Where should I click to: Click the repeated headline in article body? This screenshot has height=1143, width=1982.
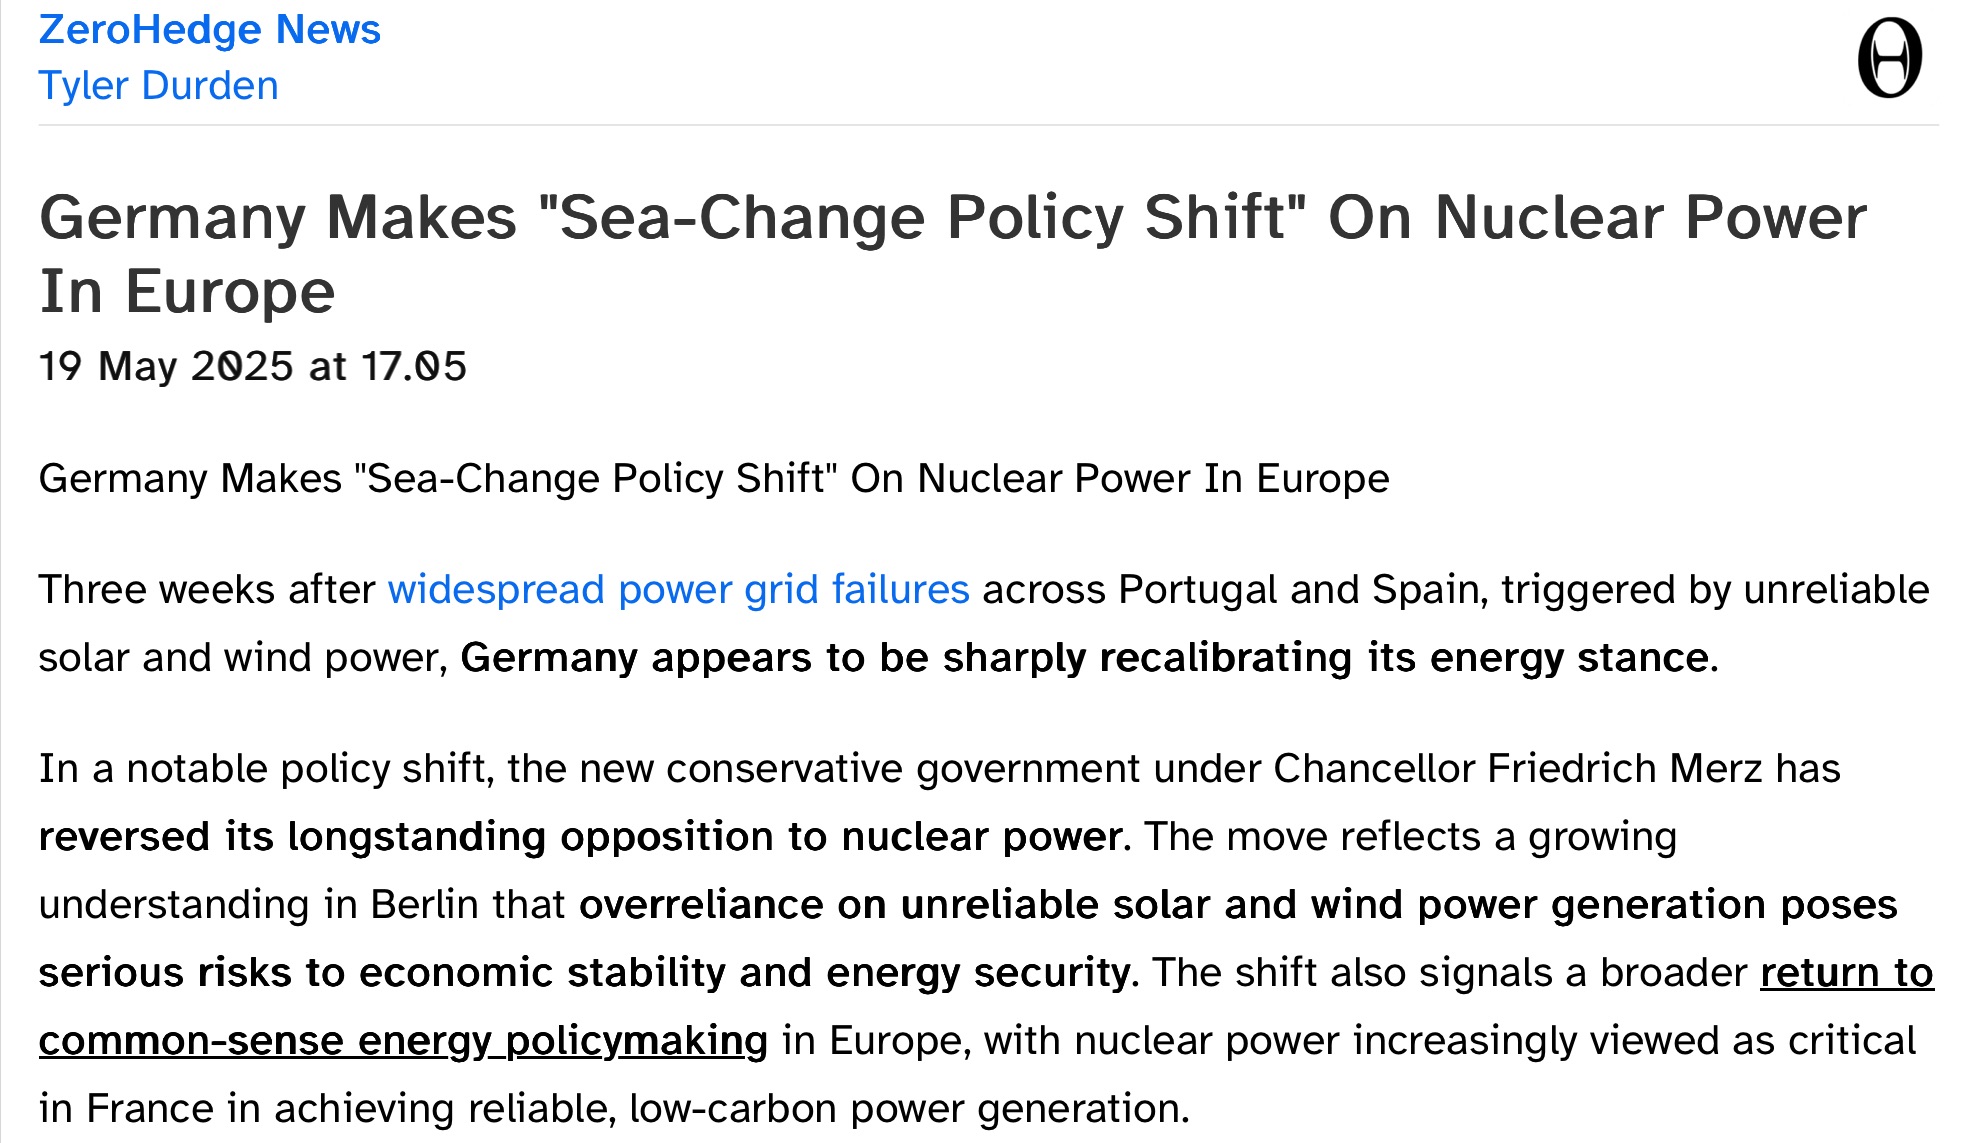[x=714, y=478]
